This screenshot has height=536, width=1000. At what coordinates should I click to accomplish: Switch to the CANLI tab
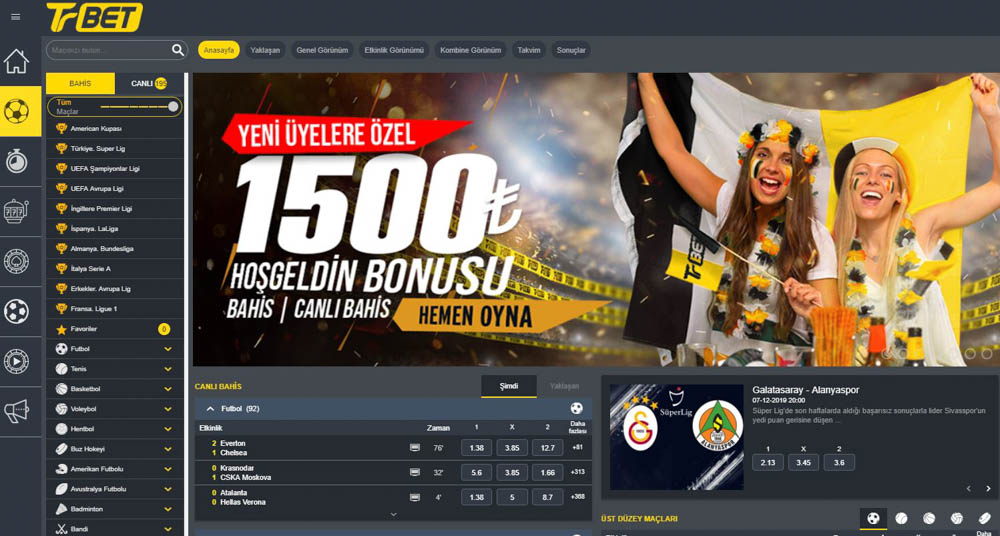coord(148,84)
